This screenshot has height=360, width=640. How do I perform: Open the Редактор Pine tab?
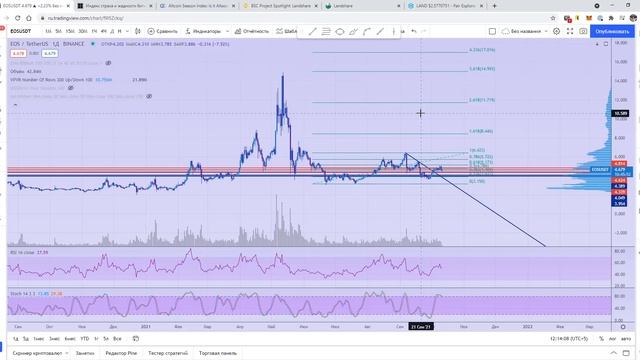[x=121, y=353]
